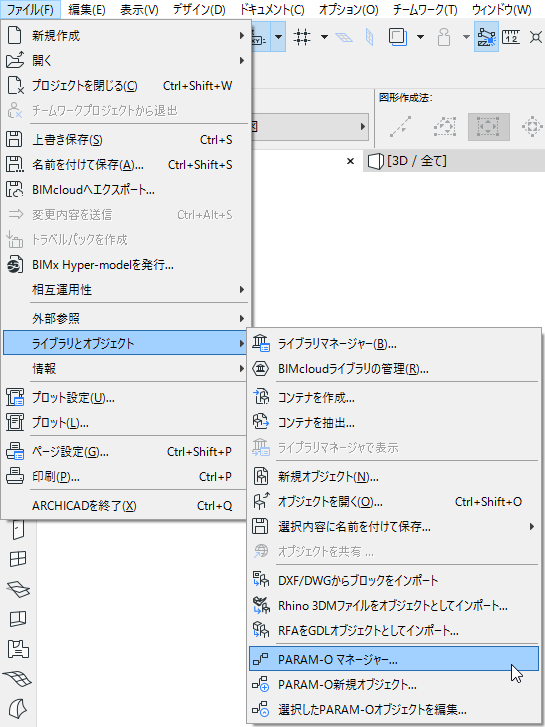Screen dimensions: 545x727
Task: Select ライブラリとオブジェクト menu entry
Action: (126, 343)
